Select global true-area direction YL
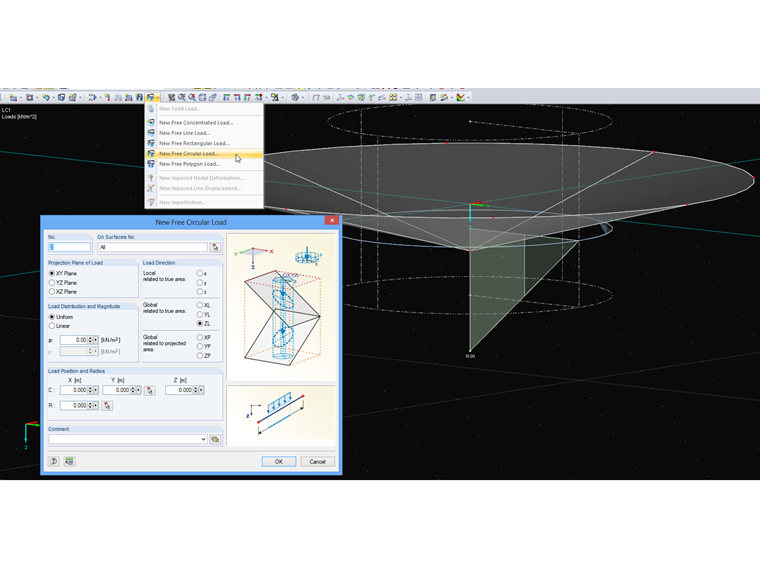760x570 pixels. [x=200, y=315]
